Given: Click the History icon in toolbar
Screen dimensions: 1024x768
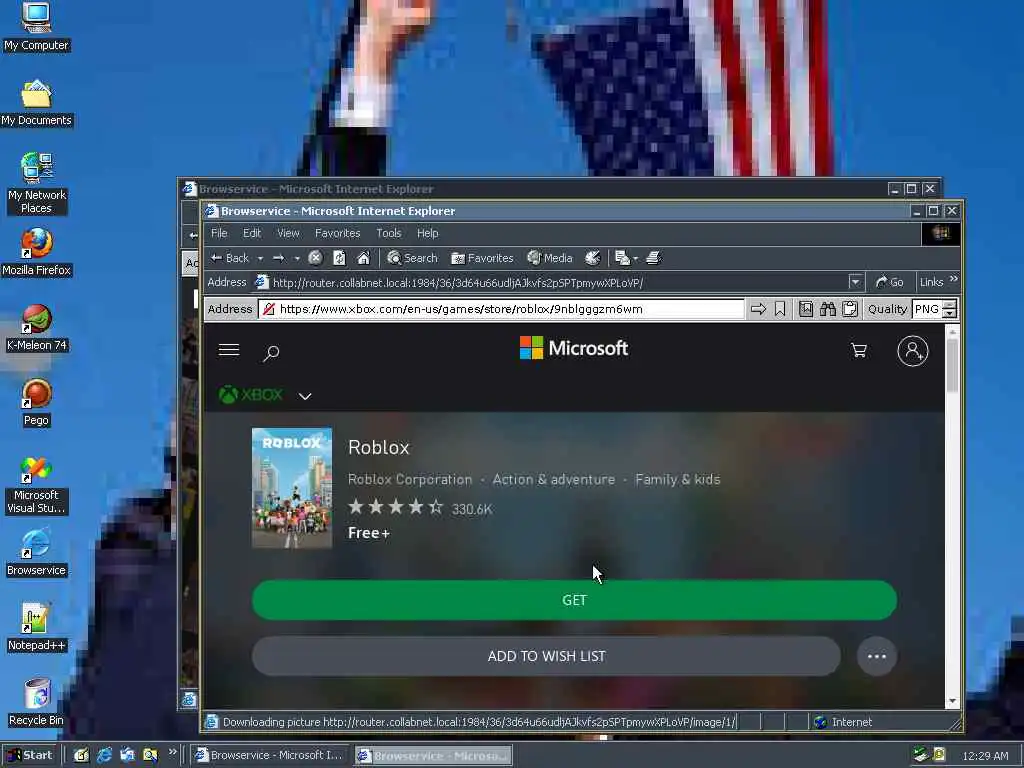Looking at the screenshot, I should point(592,258).
